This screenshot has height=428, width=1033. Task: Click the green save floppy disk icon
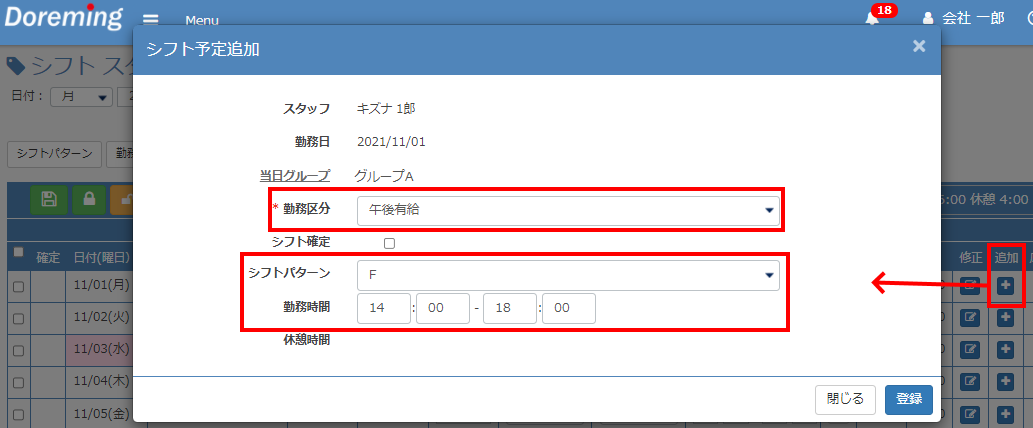[x=48, y=200]
